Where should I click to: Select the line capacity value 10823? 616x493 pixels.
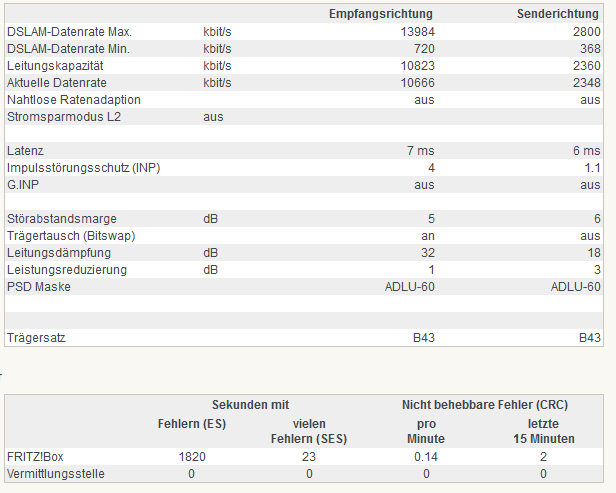click(418, 66)
